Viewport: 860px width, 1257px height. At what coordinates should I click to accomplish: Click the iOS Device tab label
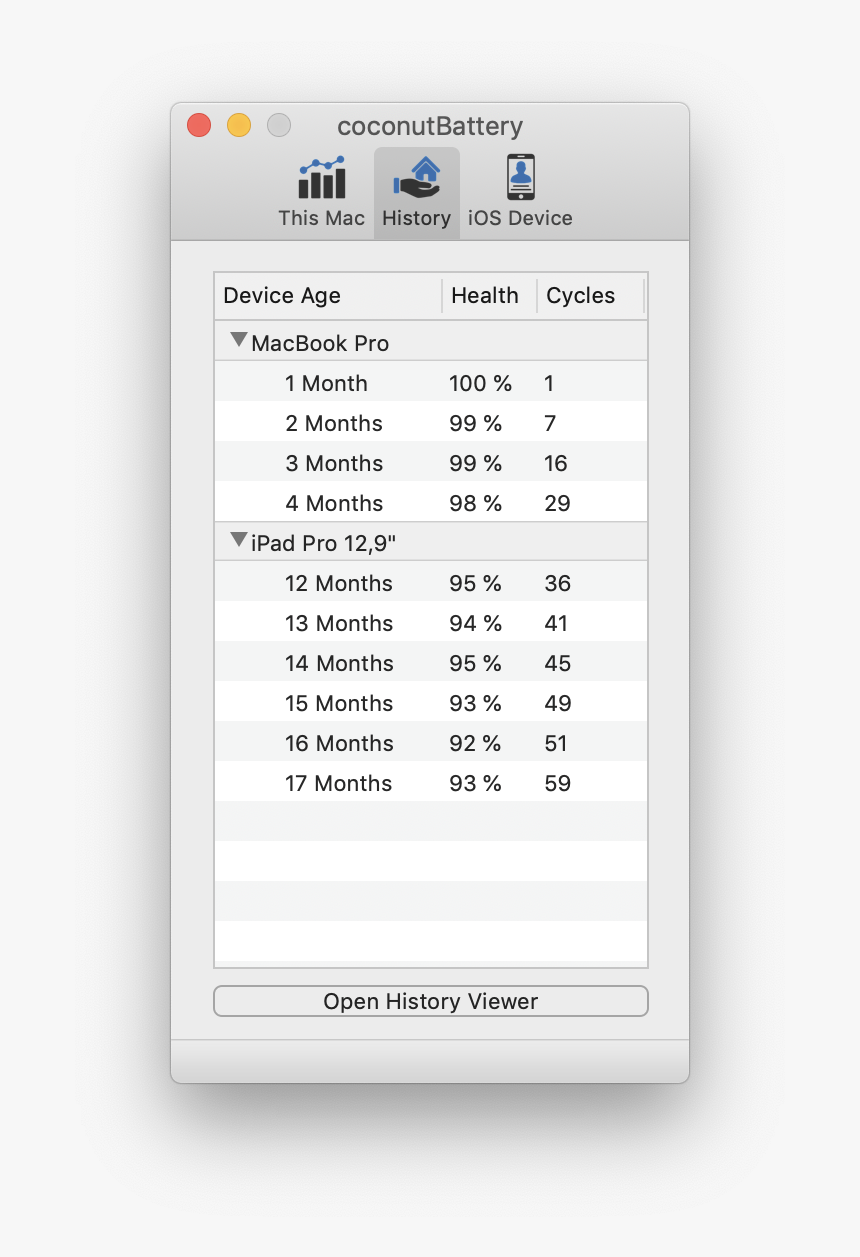[520, 218]
